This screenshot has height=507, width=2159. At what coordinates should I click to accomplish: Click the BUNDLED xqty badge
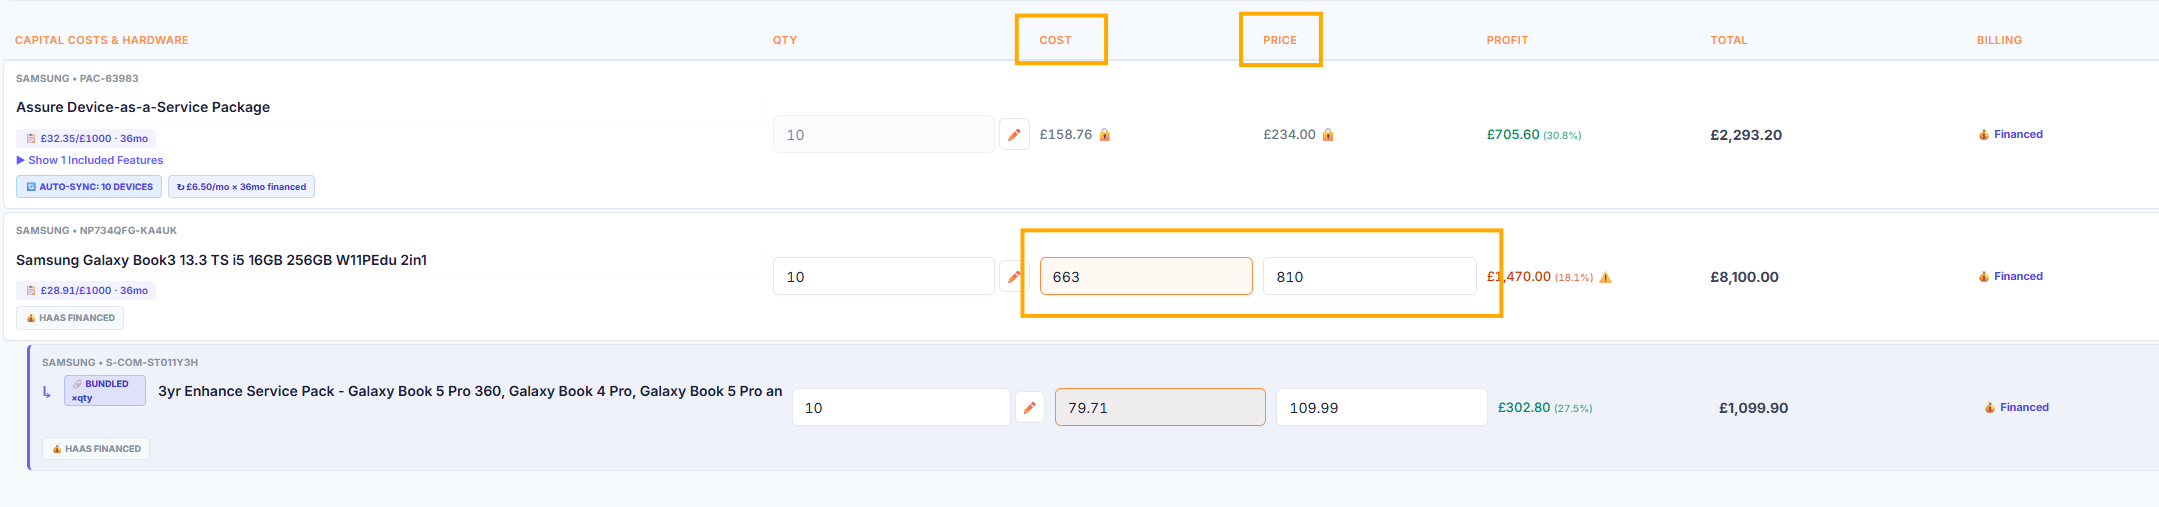click(x=105, y=390)
